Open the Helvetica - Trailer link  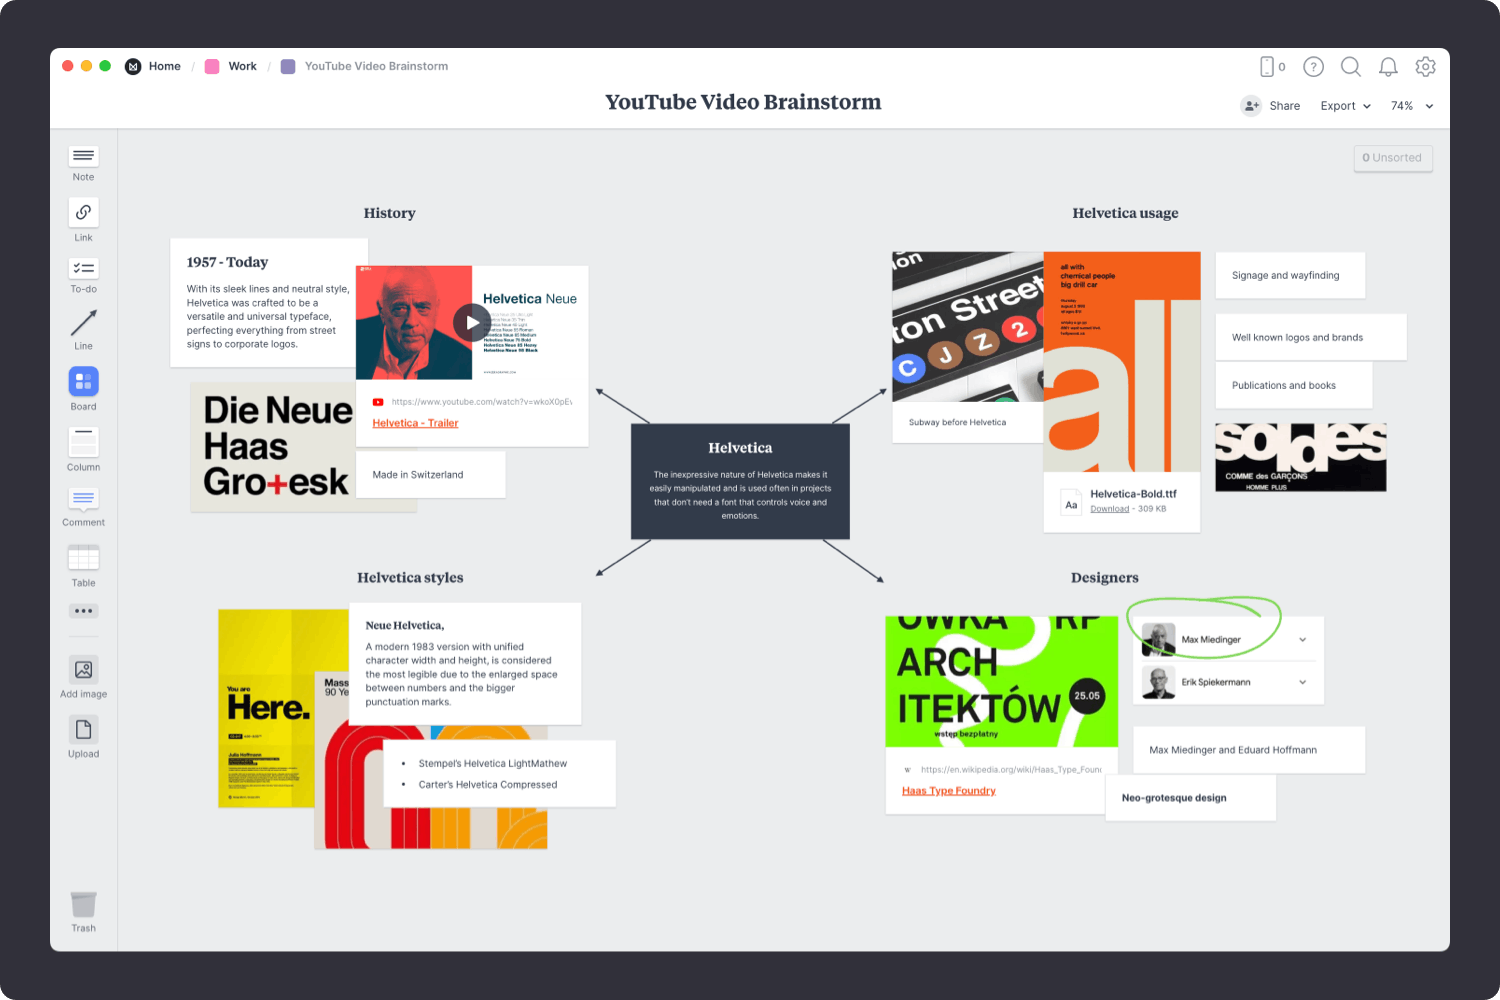click(x=415, y=423)
